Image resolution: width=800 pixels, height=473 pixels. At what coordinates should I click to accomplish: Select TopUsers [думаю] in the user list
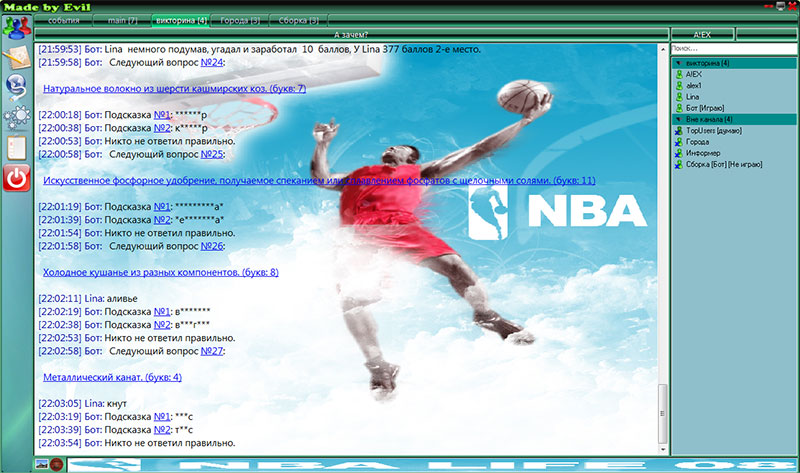click(x=712, y=131)
